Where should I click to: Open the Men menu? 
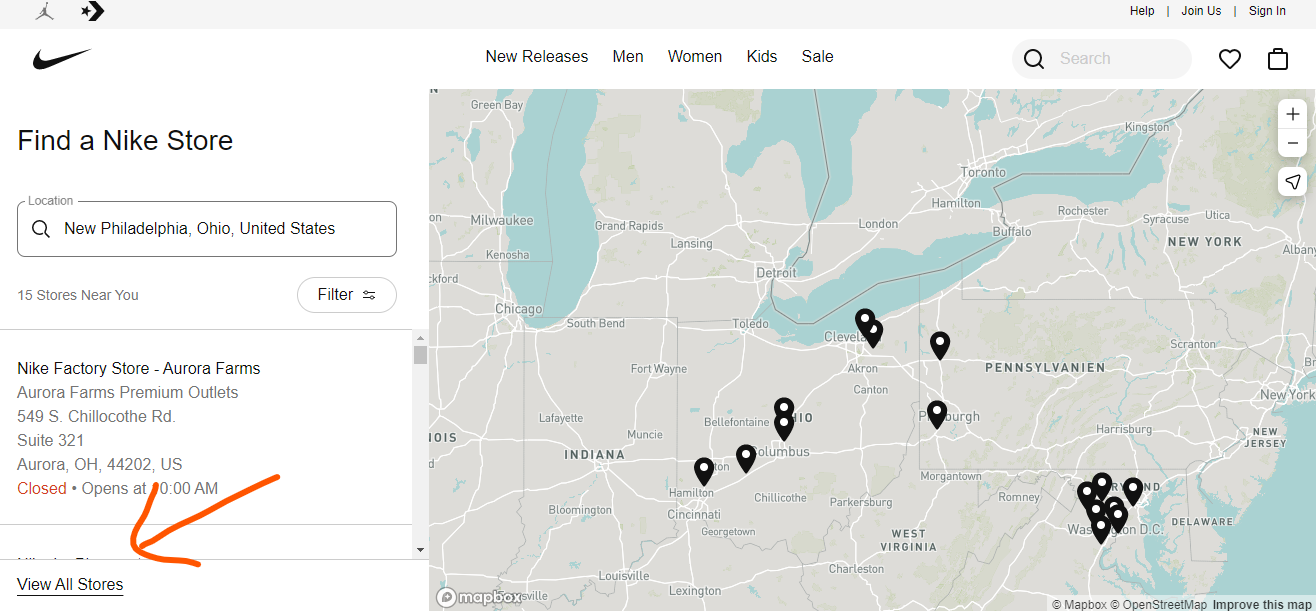(628, 57)
